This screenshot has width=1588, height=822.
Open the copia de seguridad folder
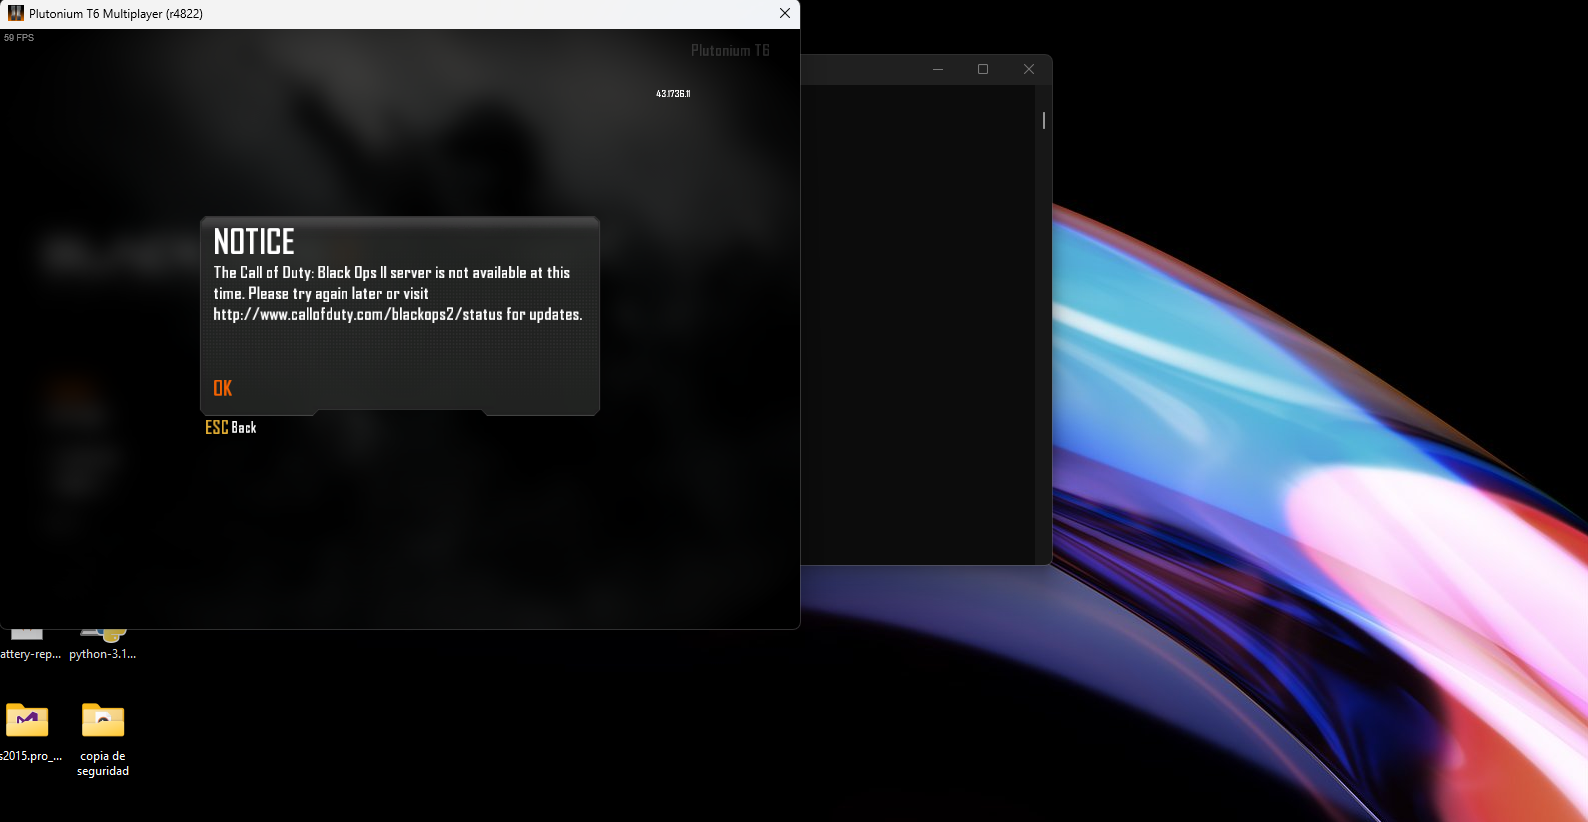click(x=103, y=740)
